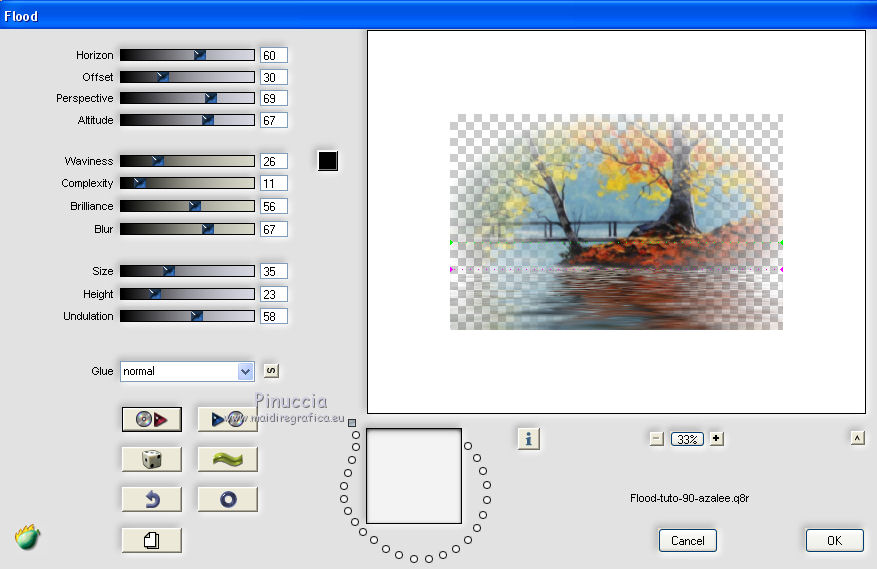Click the Size slider track
Screen dimensions: 877x569
pos(187,271)
